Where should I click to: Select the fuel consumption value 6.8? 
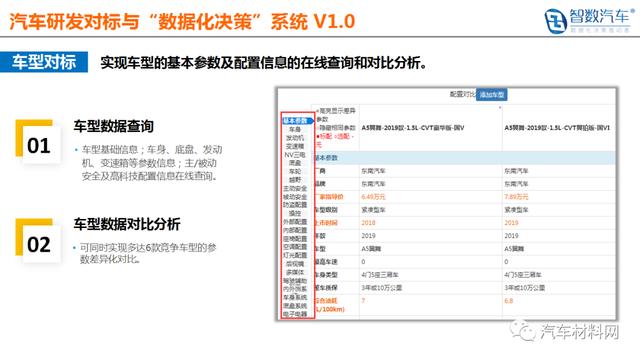[509, 301]
